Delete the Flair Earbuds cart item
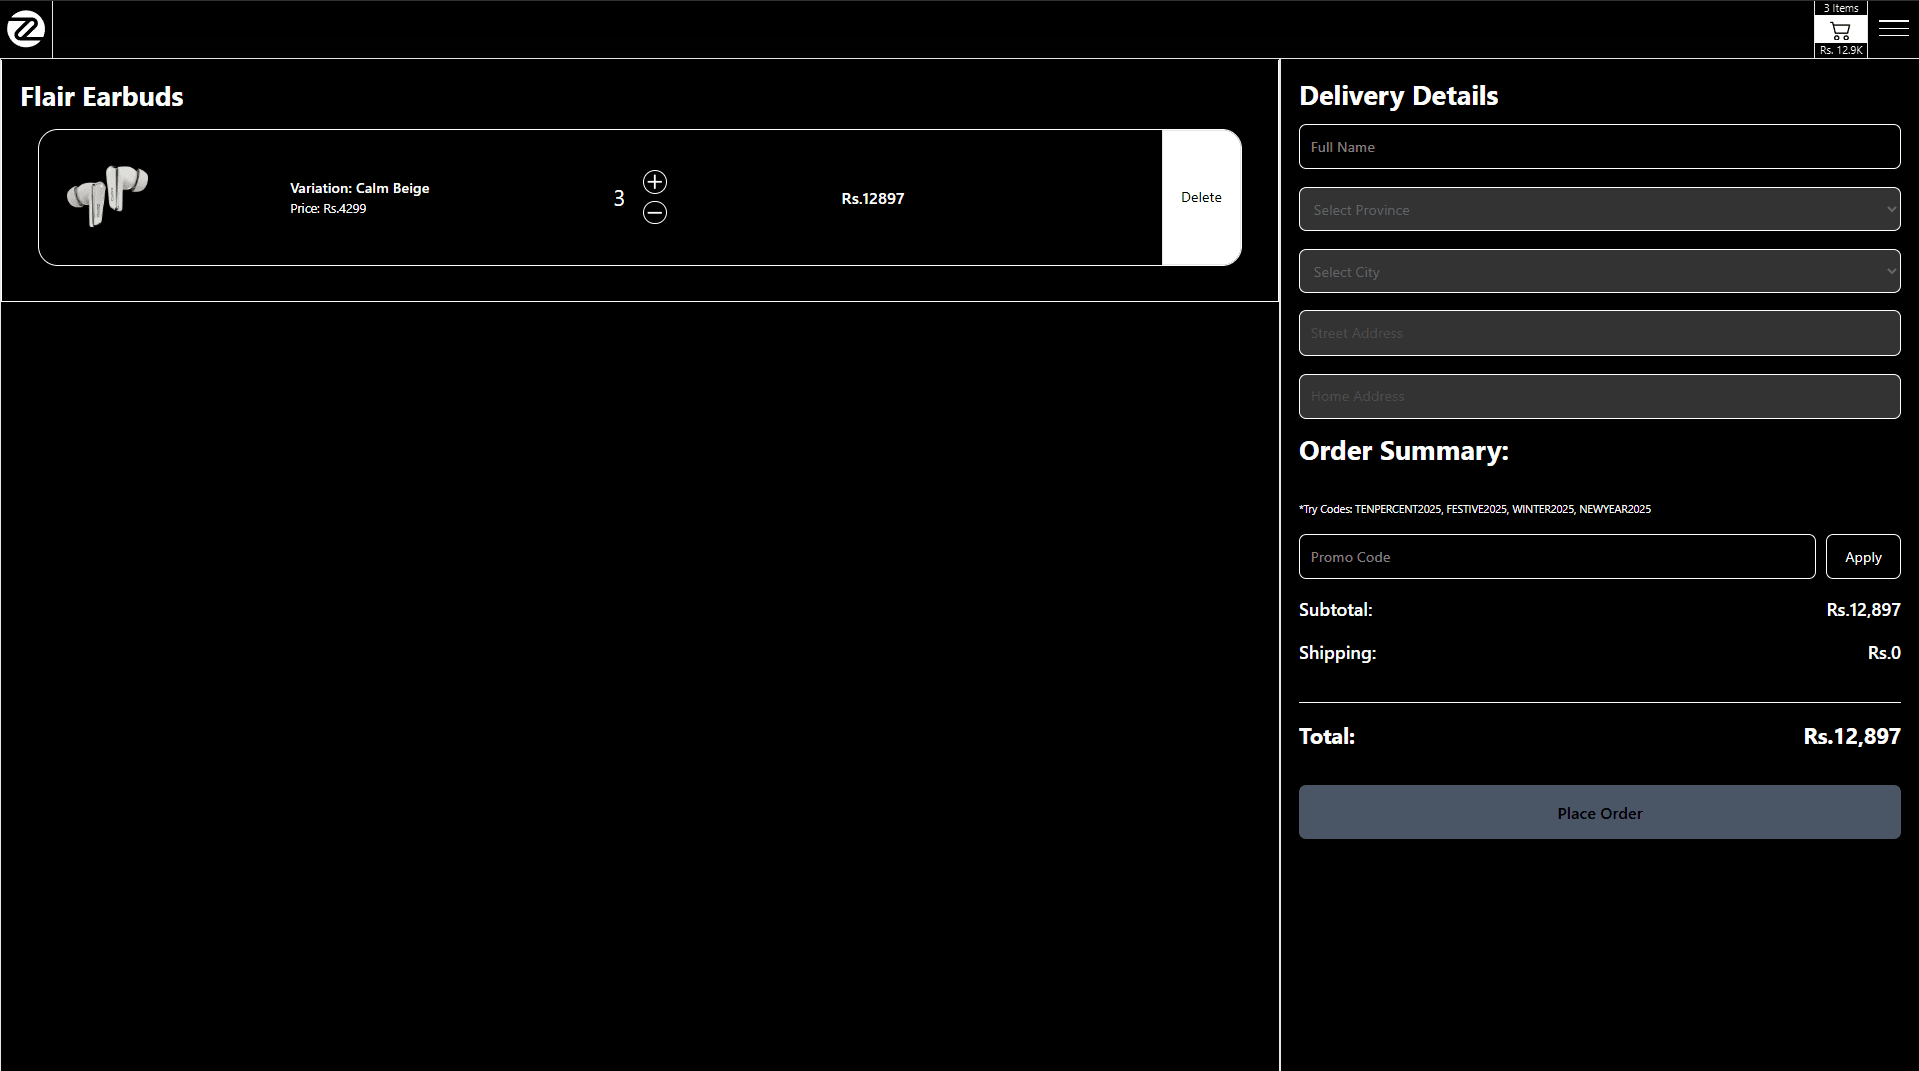 (1201, 197)
